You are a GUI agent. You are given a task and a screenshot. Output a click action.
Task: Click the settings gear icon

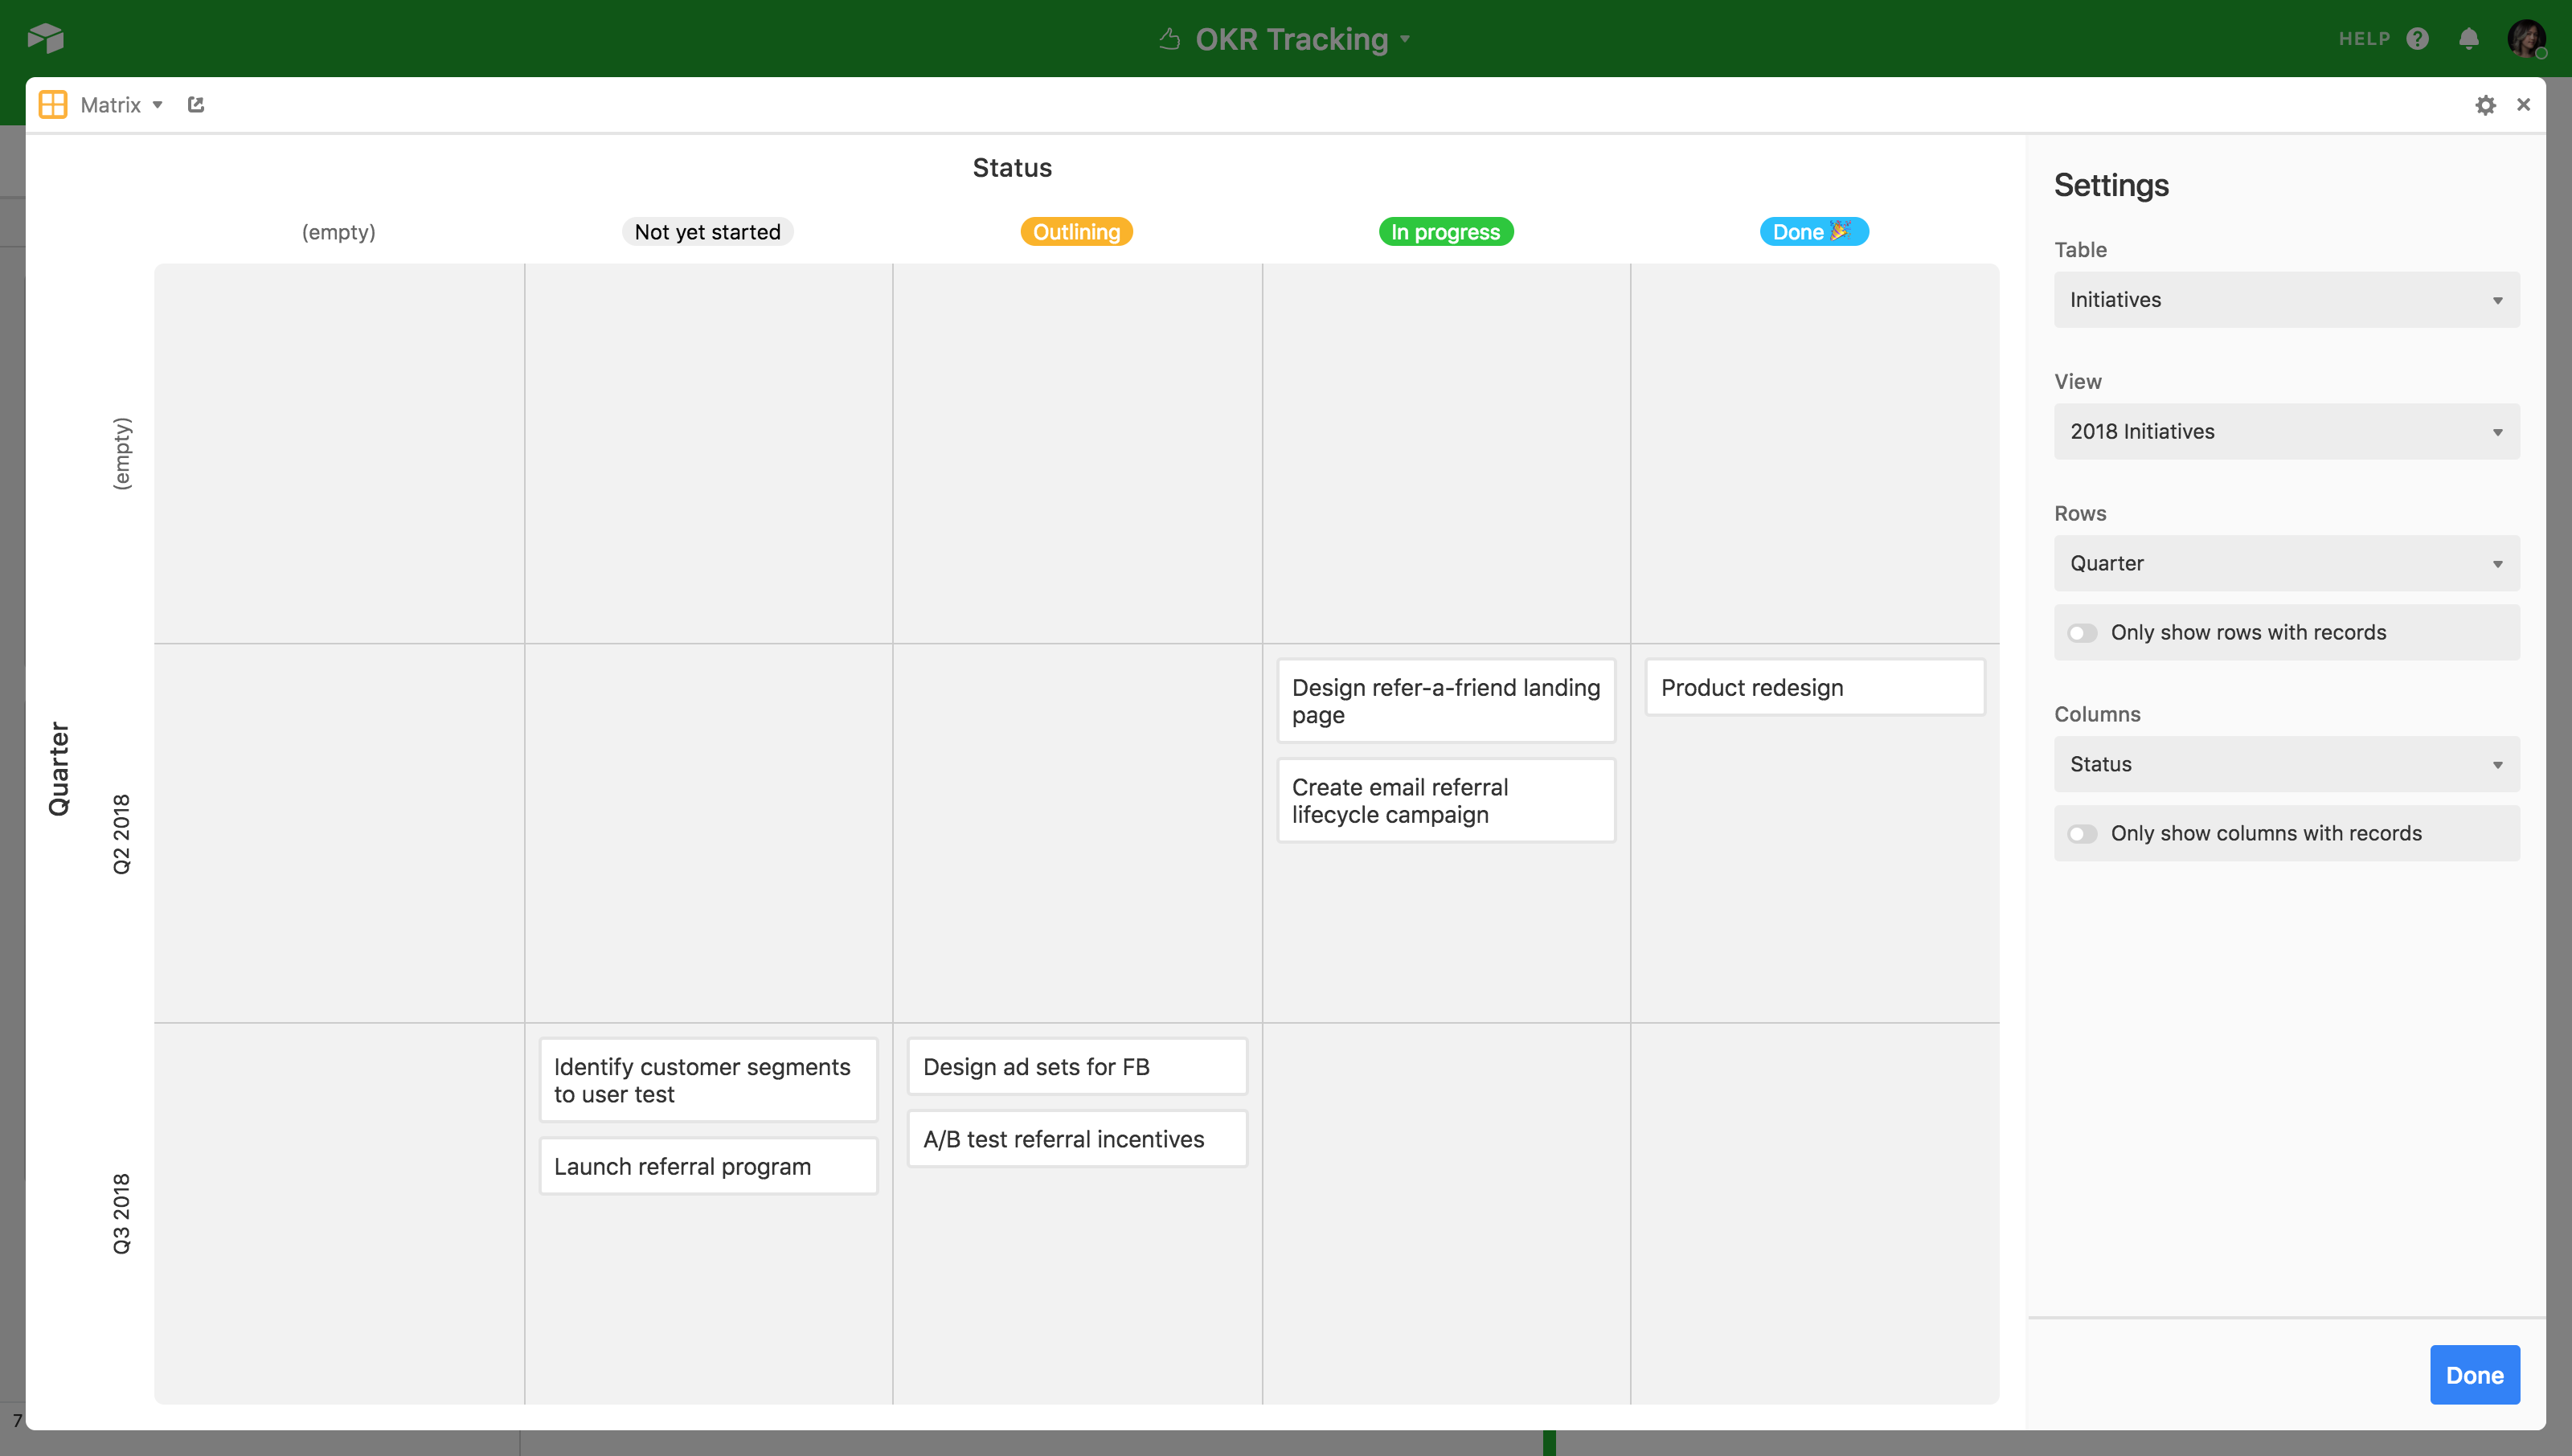coord(2485,104)
